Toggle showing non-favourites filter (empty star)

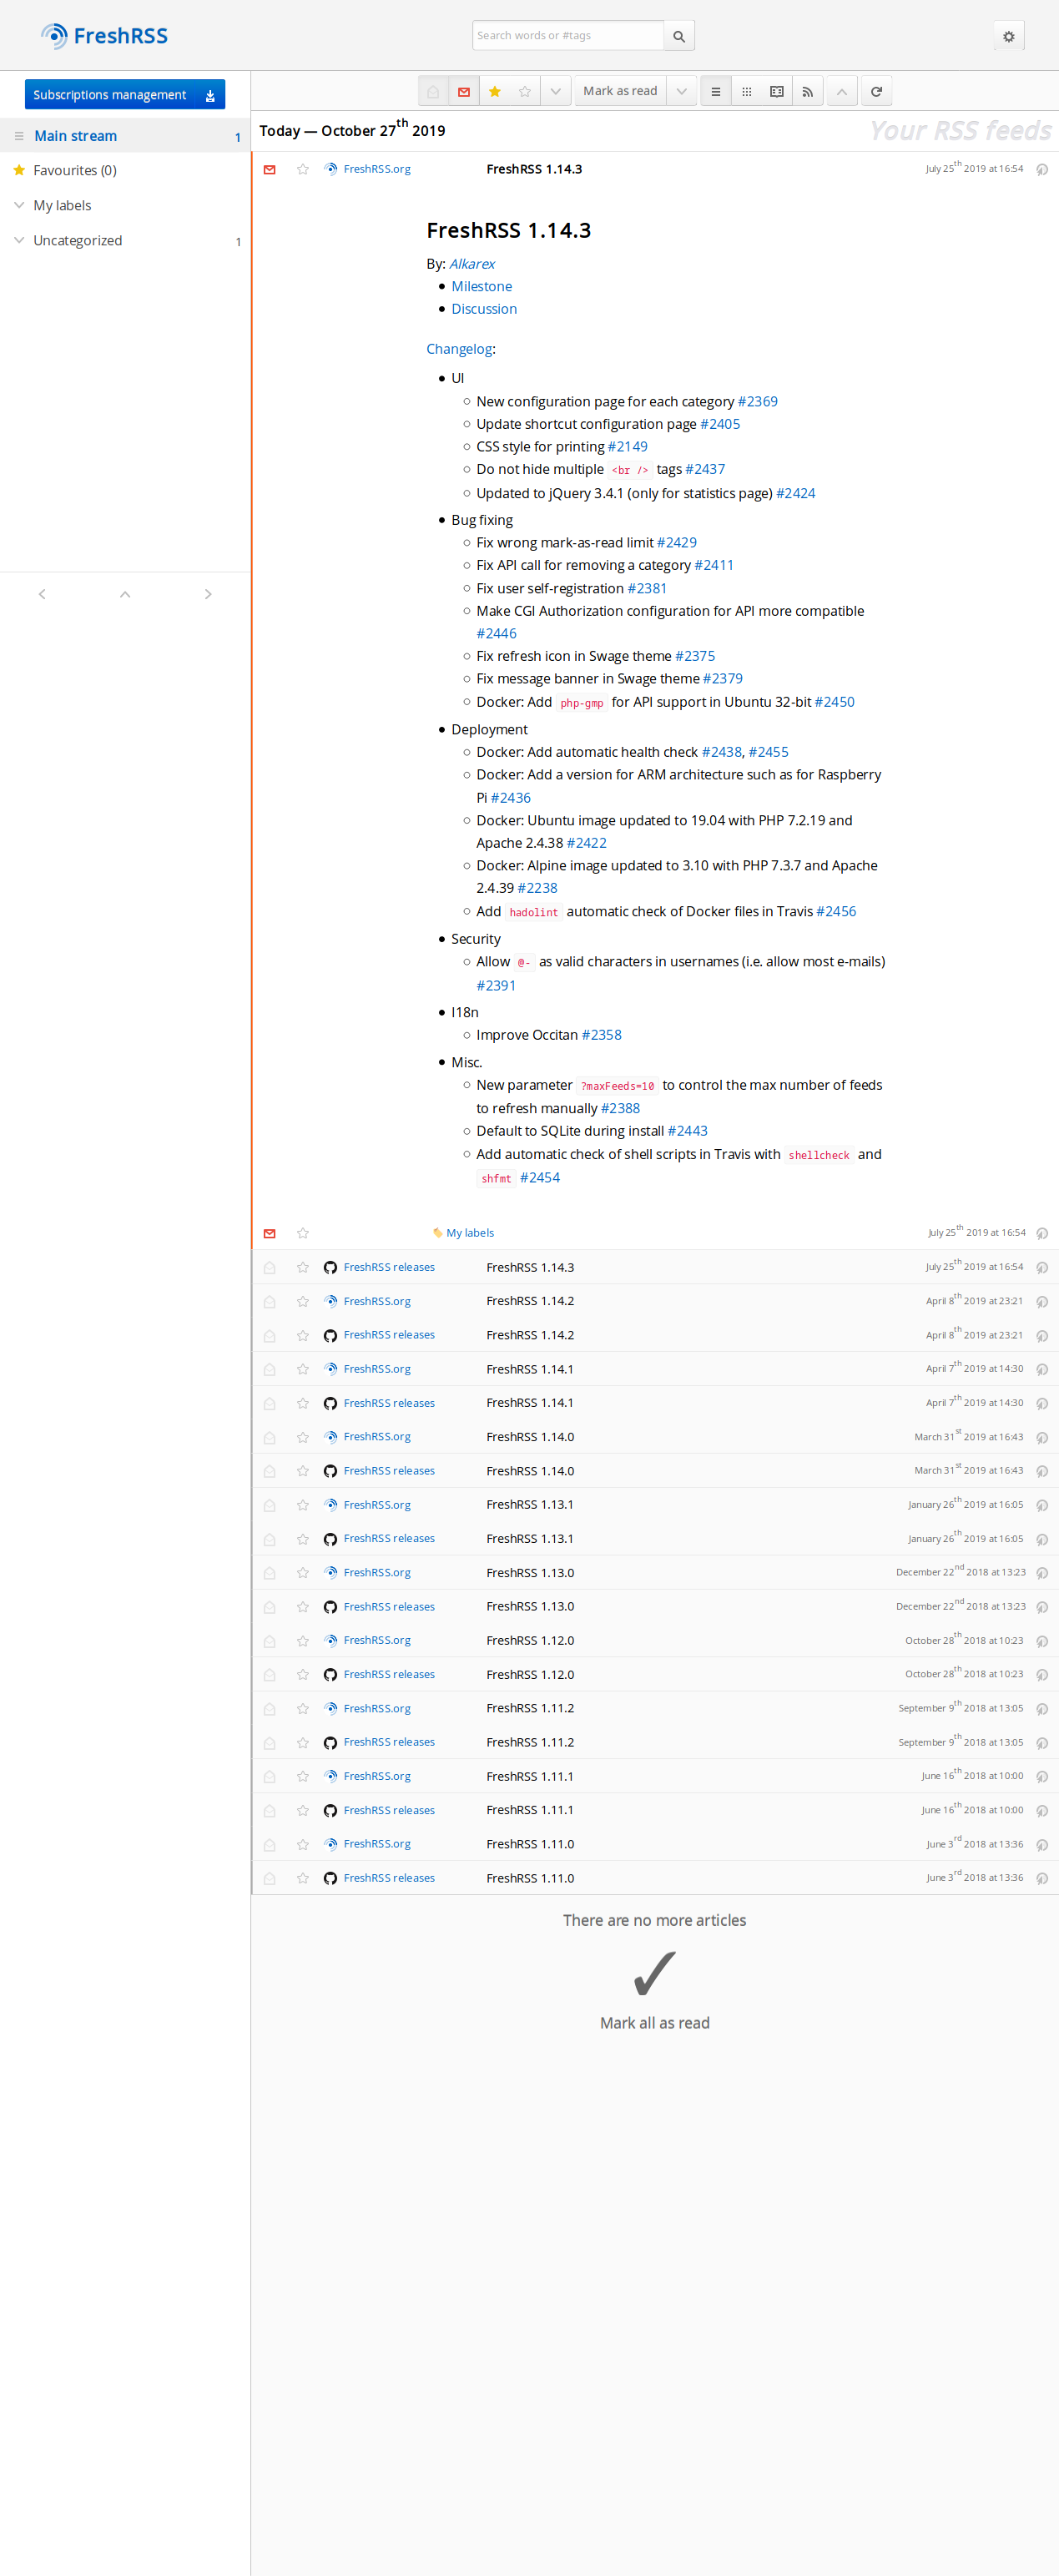[x=525, y=92]
